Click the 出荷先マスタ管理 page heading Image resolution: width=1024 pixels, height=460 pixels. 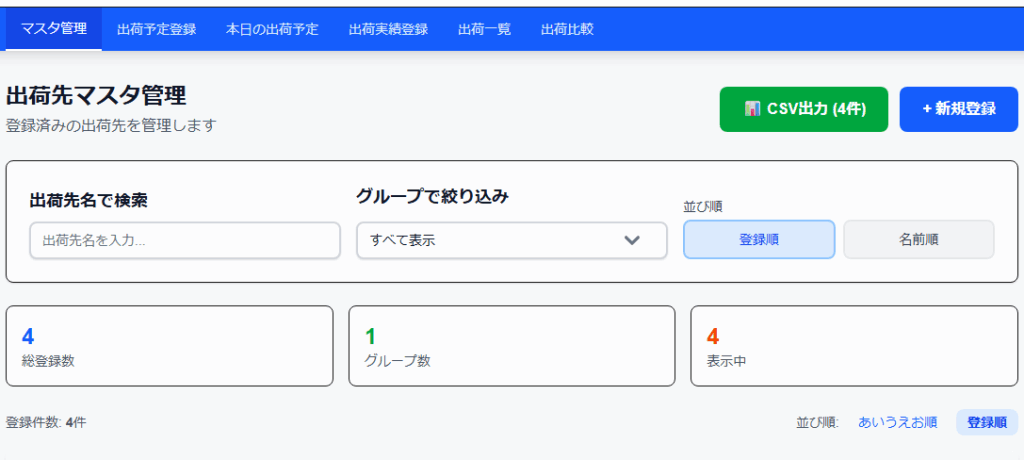point(96,96)
